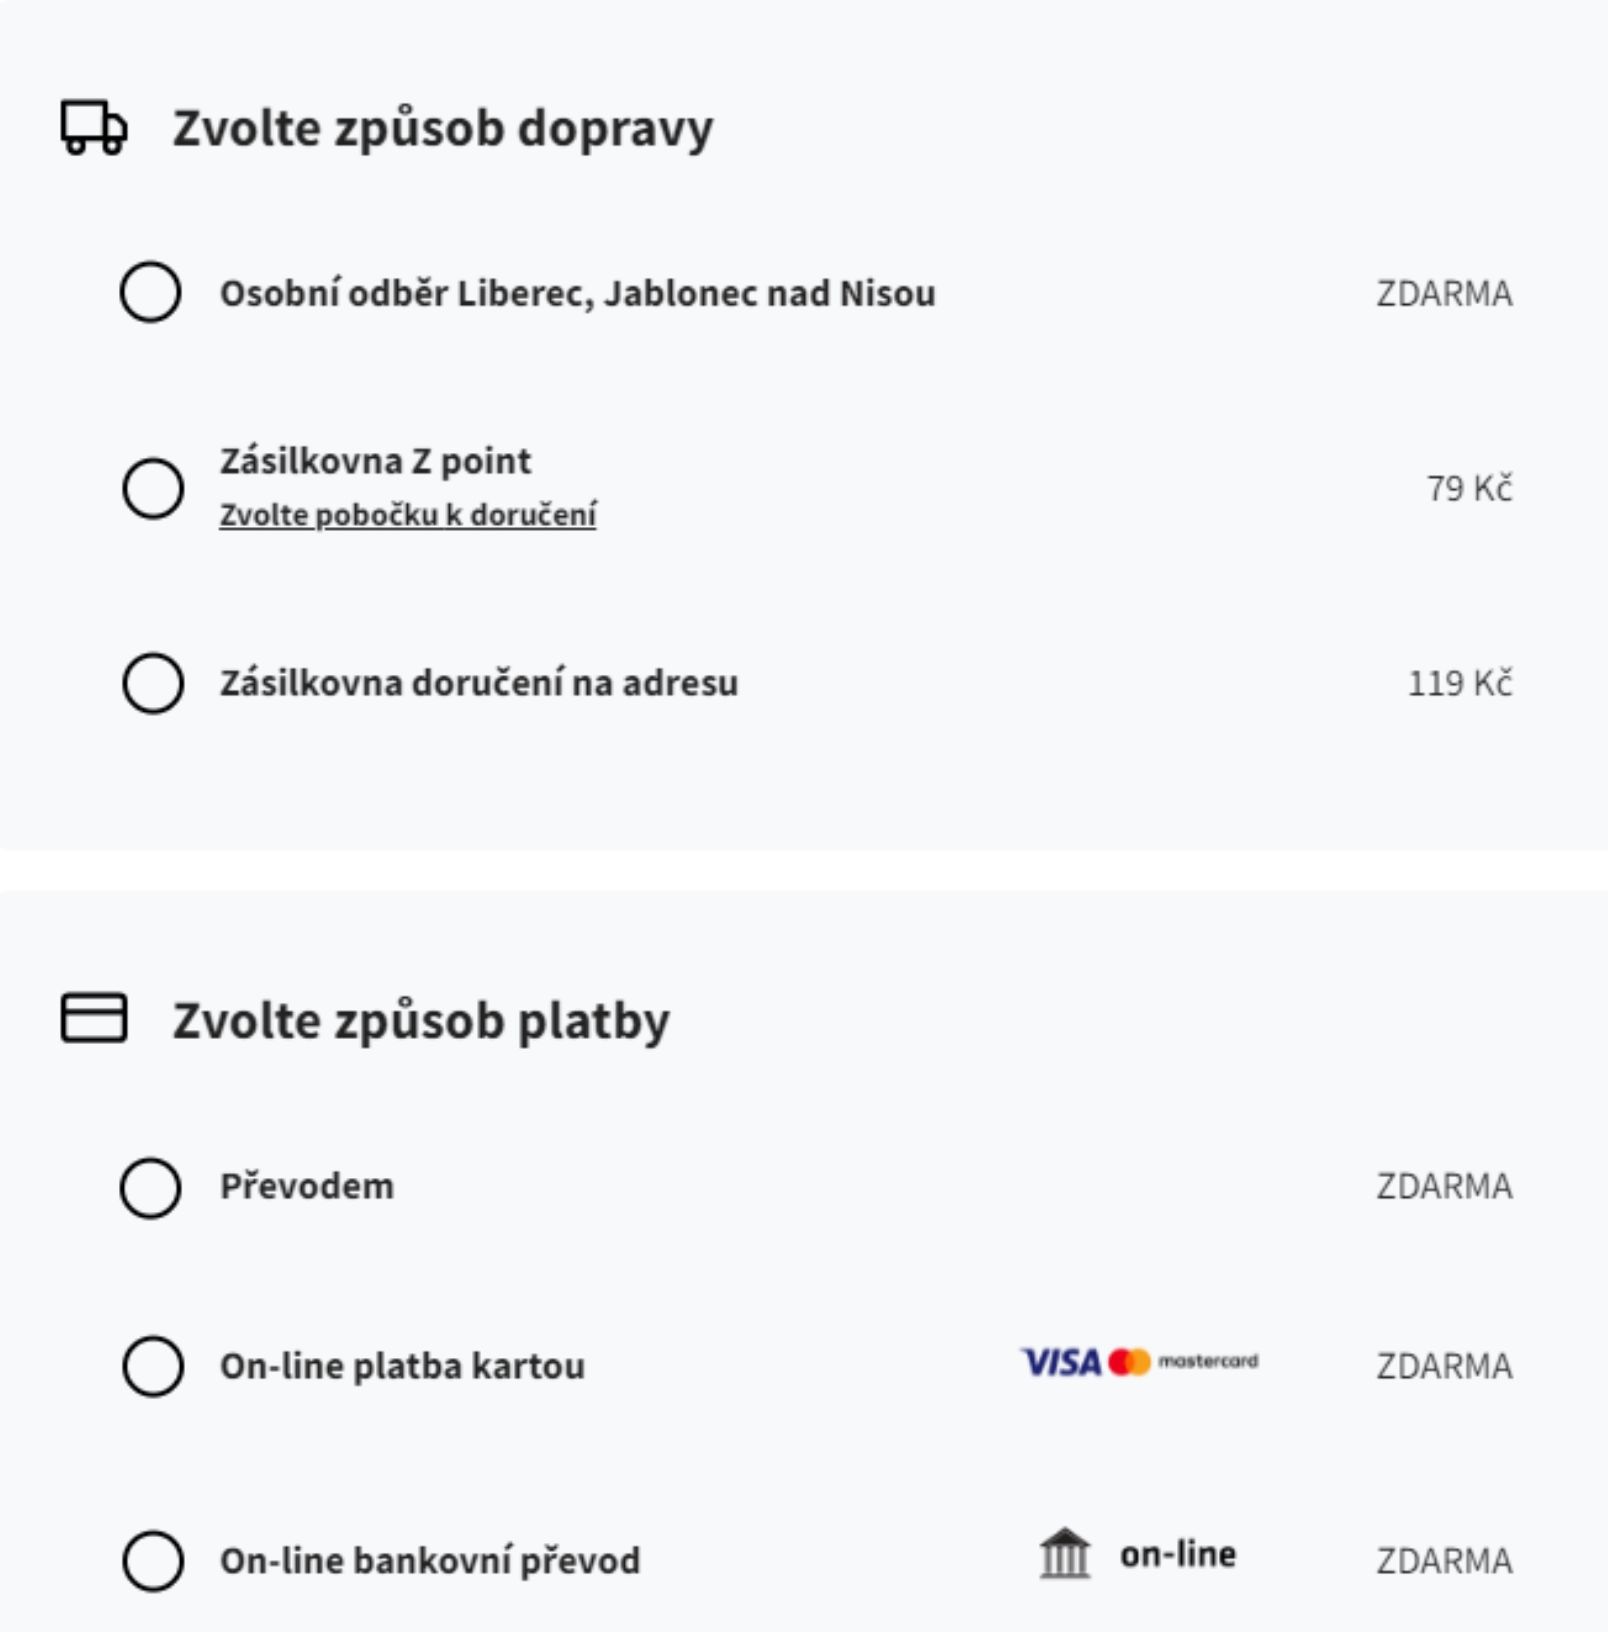The height and width of the screenshot is (1632, 1608).
Task: Click the Mastercard logo
Action: (x=1184, y=1362)
